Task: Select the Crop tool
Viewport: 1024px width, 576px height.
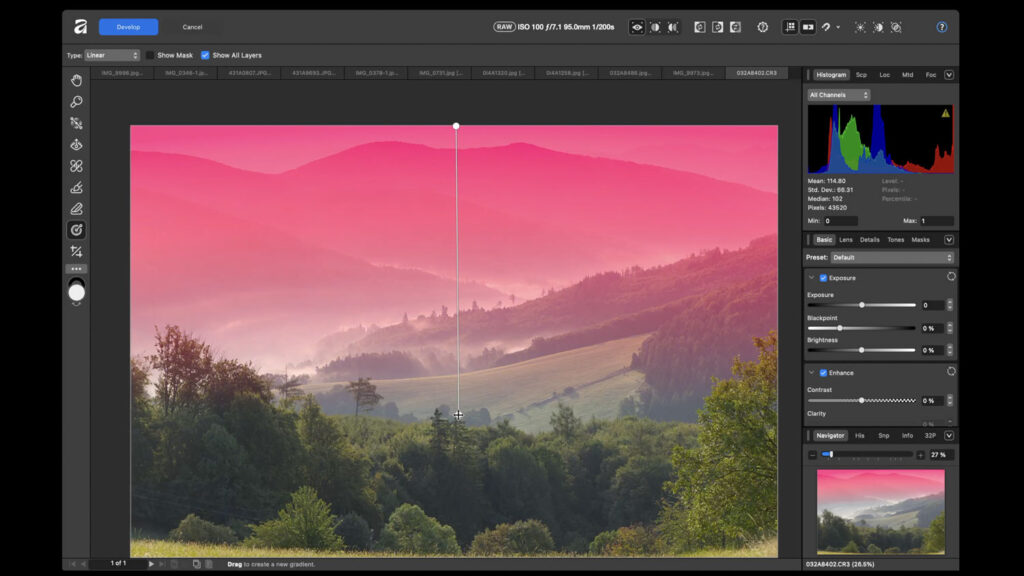Action: [x=75, y=252]
